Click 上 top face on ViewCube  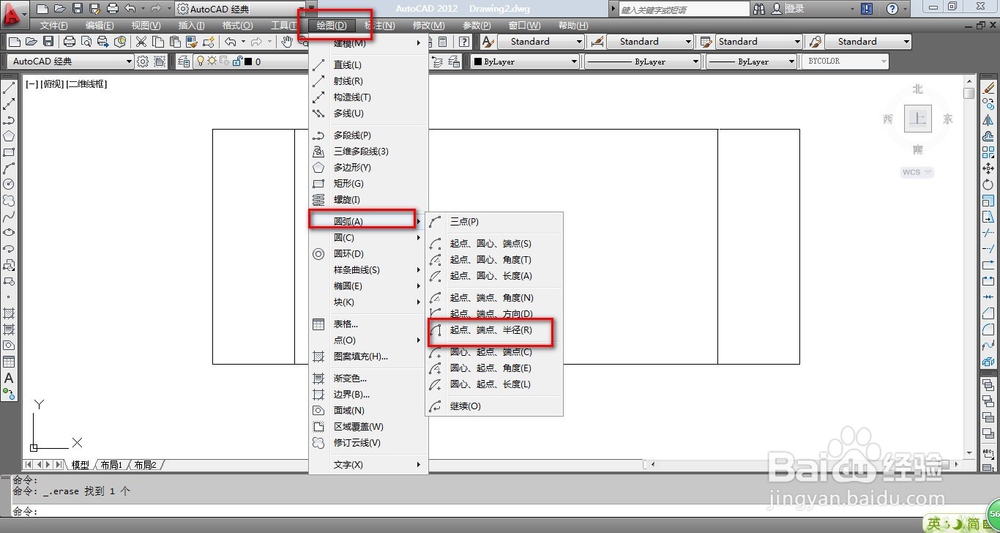pos(917,119)
